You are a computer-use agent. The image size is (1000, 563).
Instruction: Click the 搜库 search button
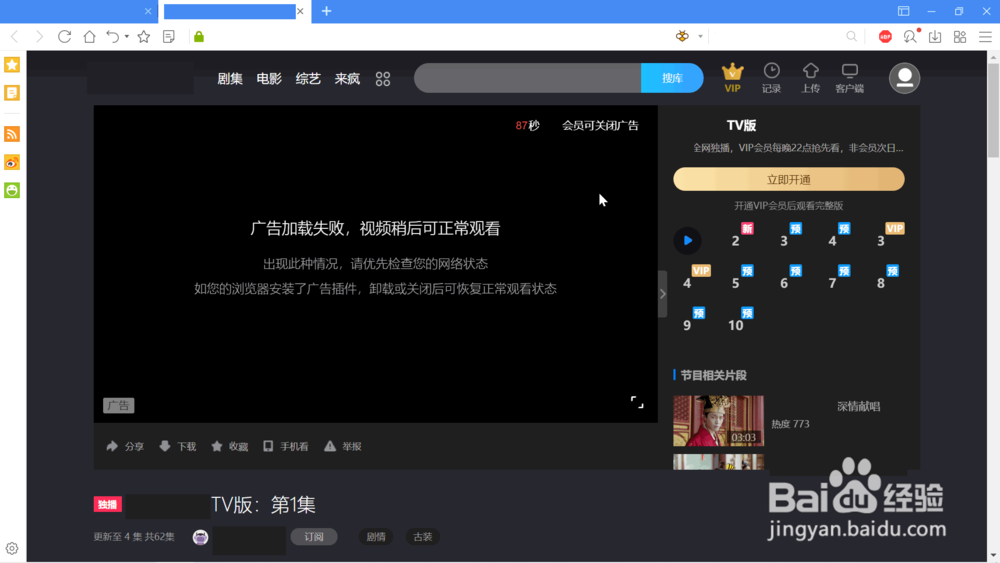pos(672,78)
